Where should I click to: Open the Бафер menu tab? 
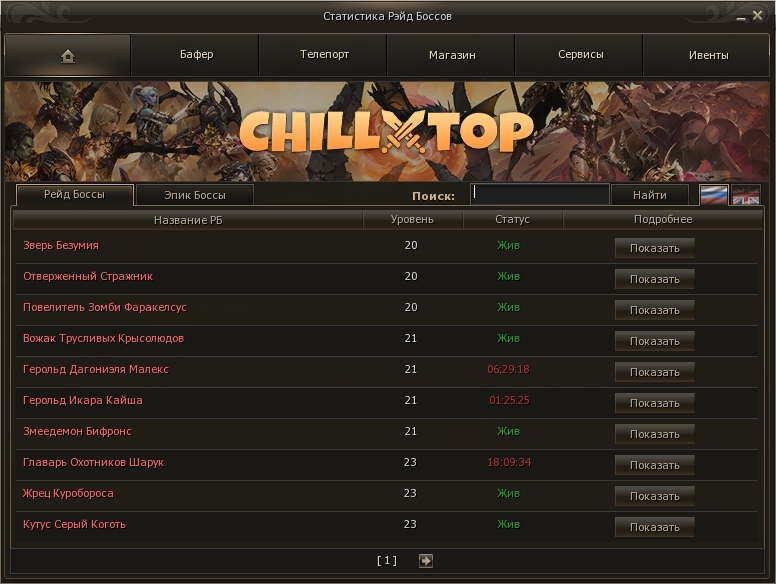[196, 55]
